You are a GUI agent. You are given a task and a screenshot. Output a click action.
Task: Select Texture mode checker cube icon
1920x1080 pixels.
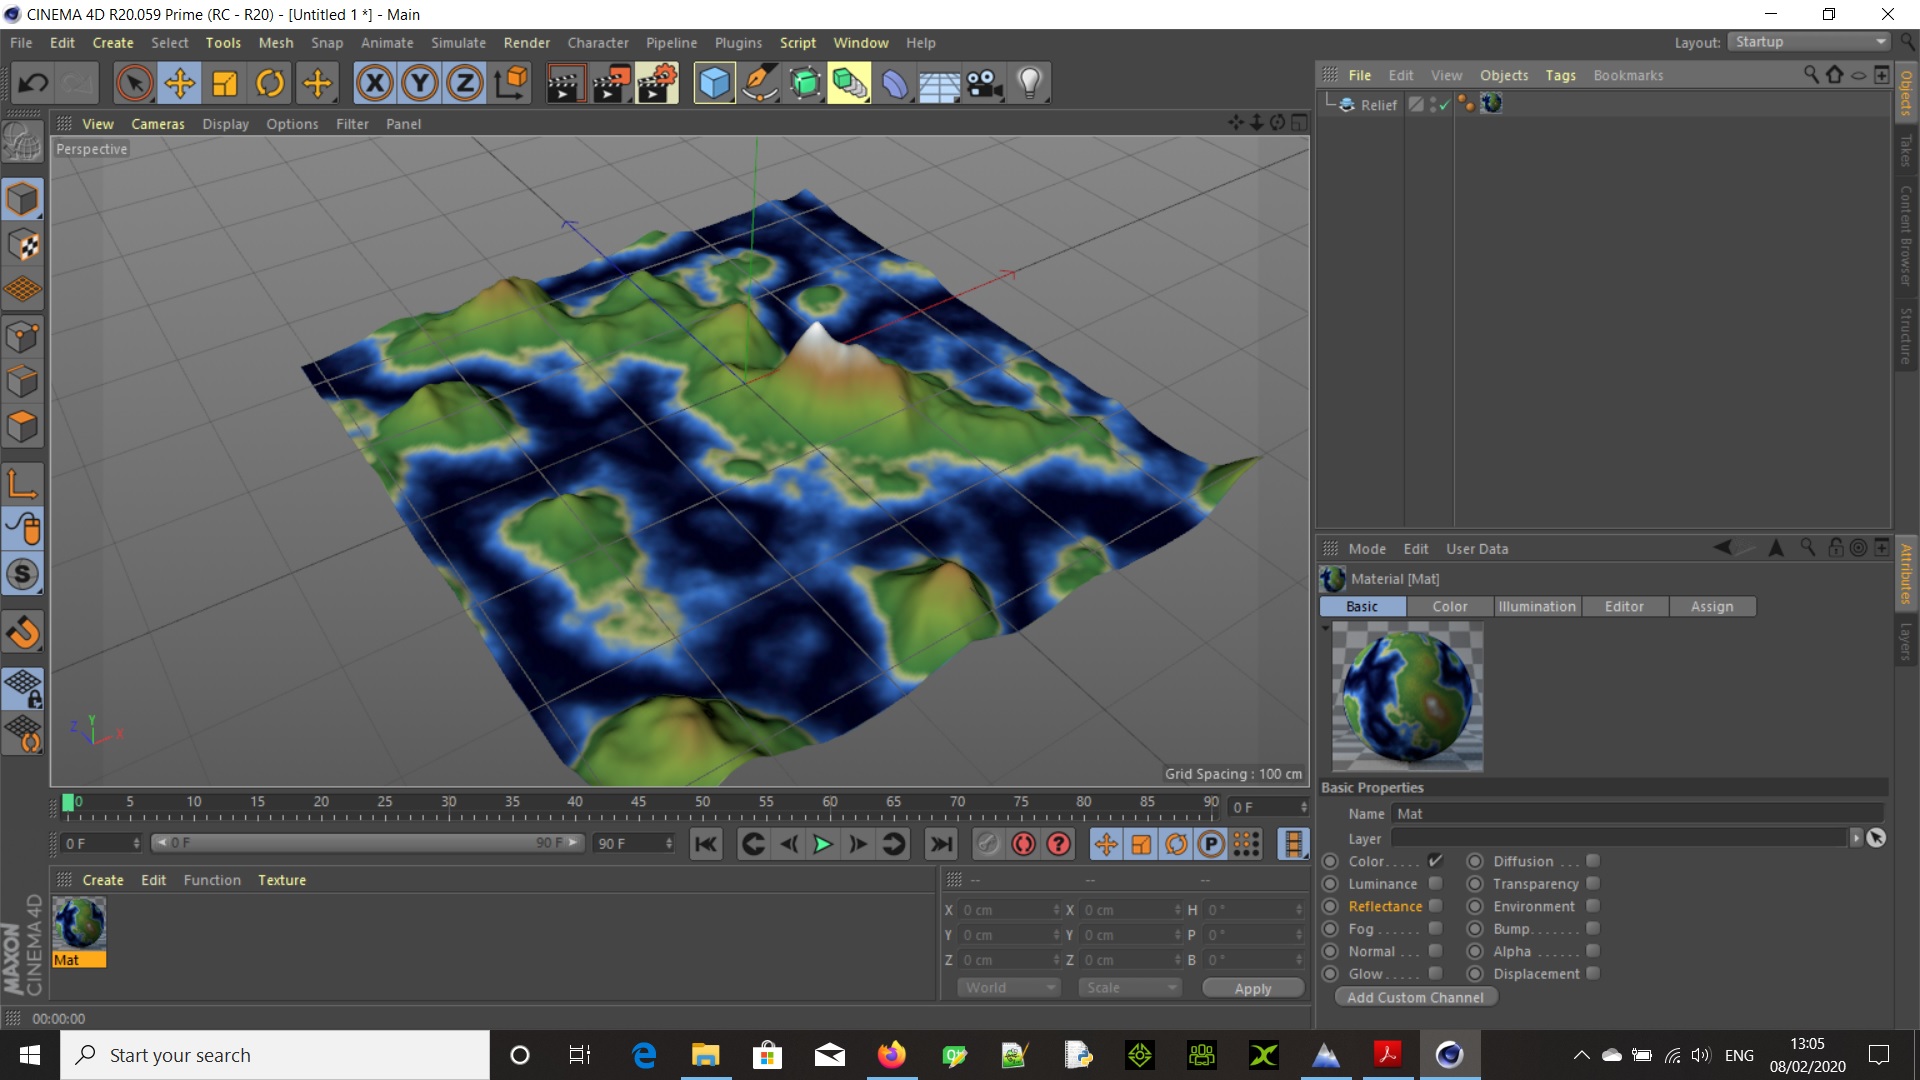point(23,245)
